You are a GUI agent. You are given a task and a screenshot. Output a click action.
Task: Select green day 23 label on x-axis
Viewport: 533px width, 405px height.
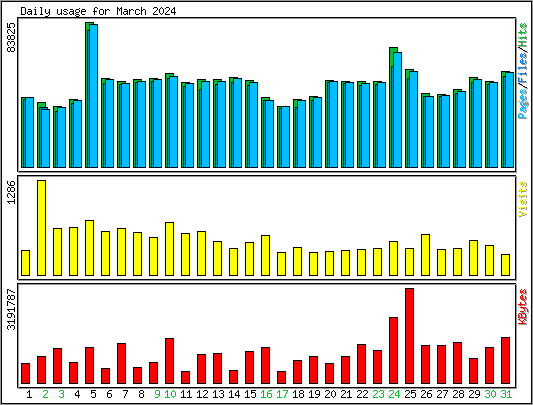tap(378, 394)
